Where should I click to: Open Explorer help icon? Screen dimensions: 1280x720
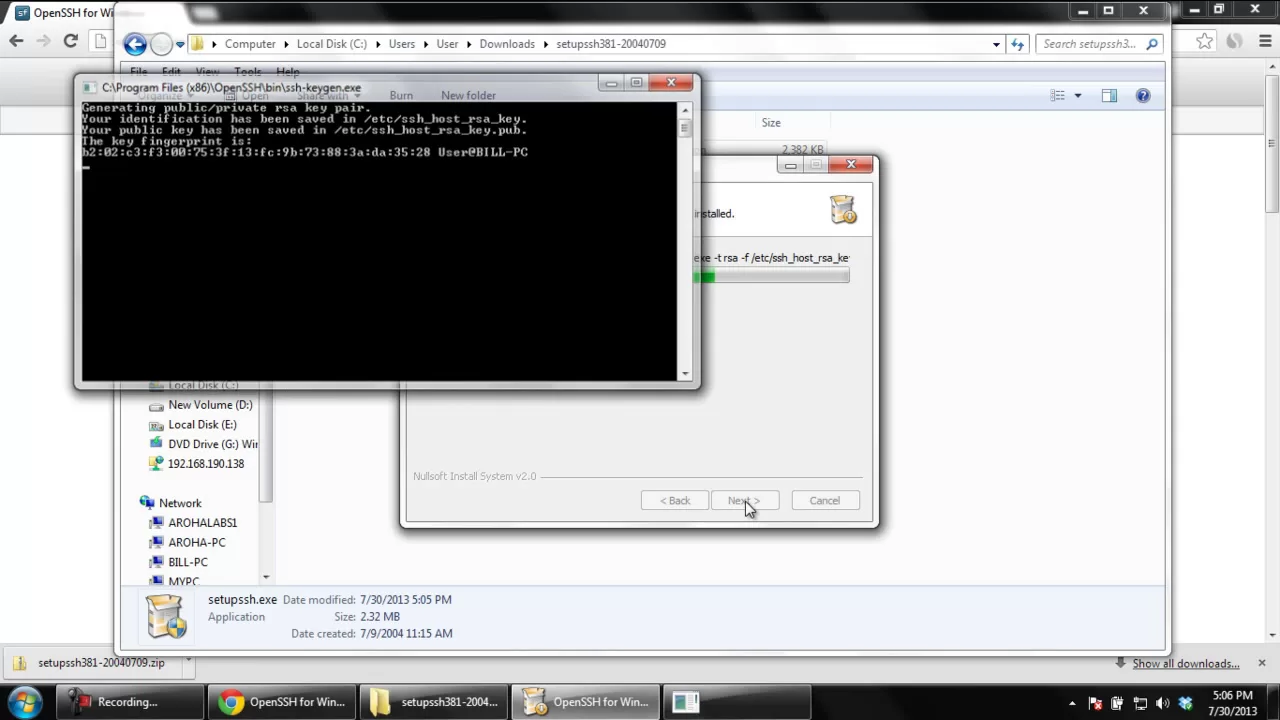(1143, 95)
